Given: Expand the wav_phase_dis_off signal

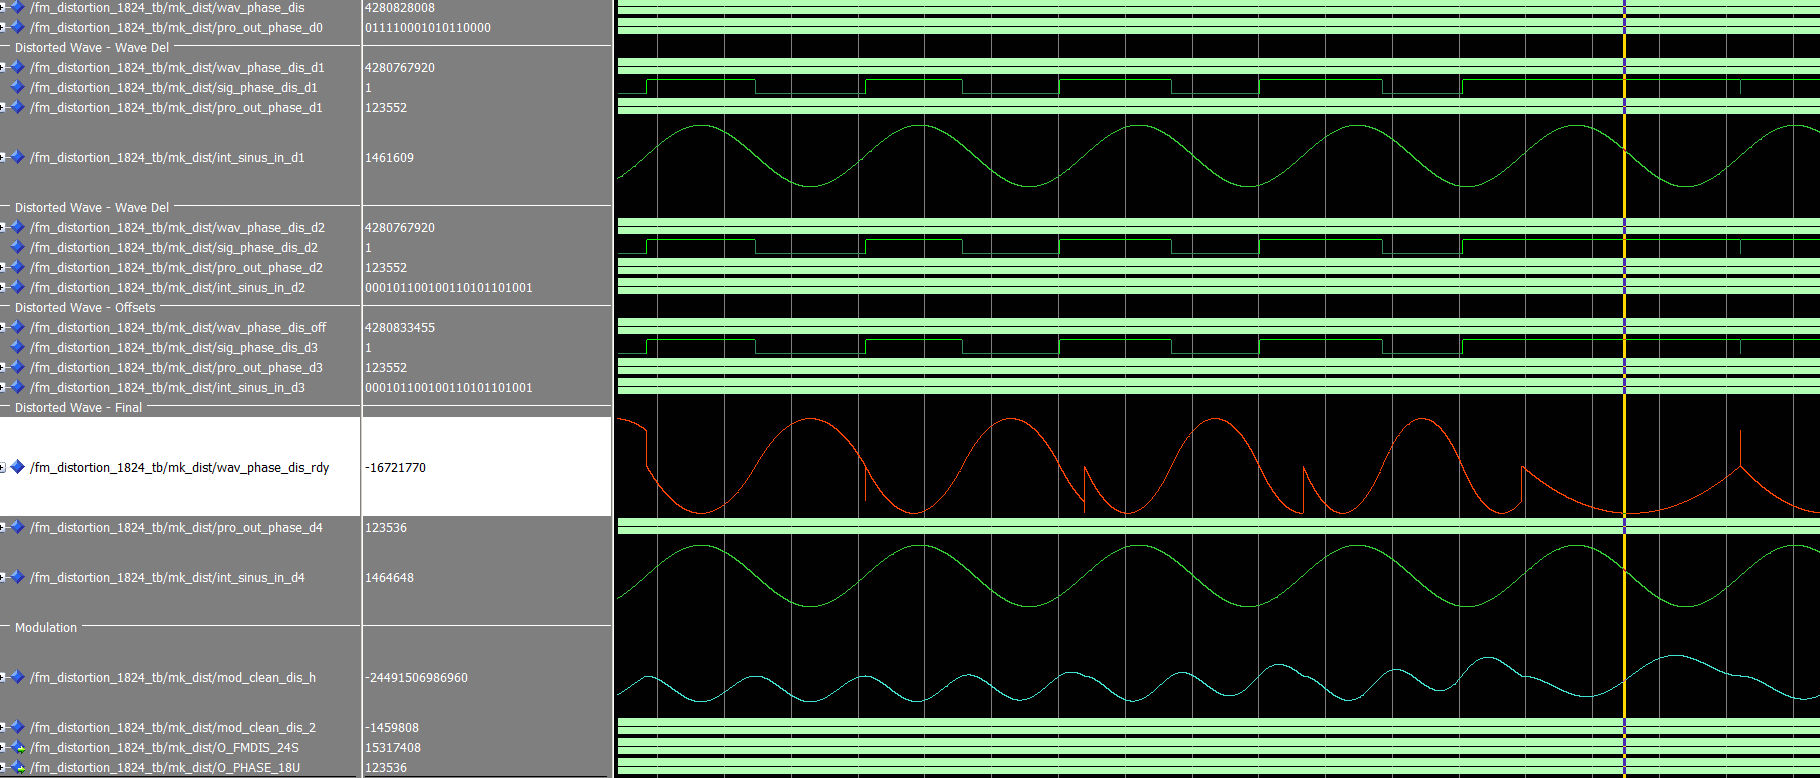Looking at the screenshot, I should click(3, 328).
